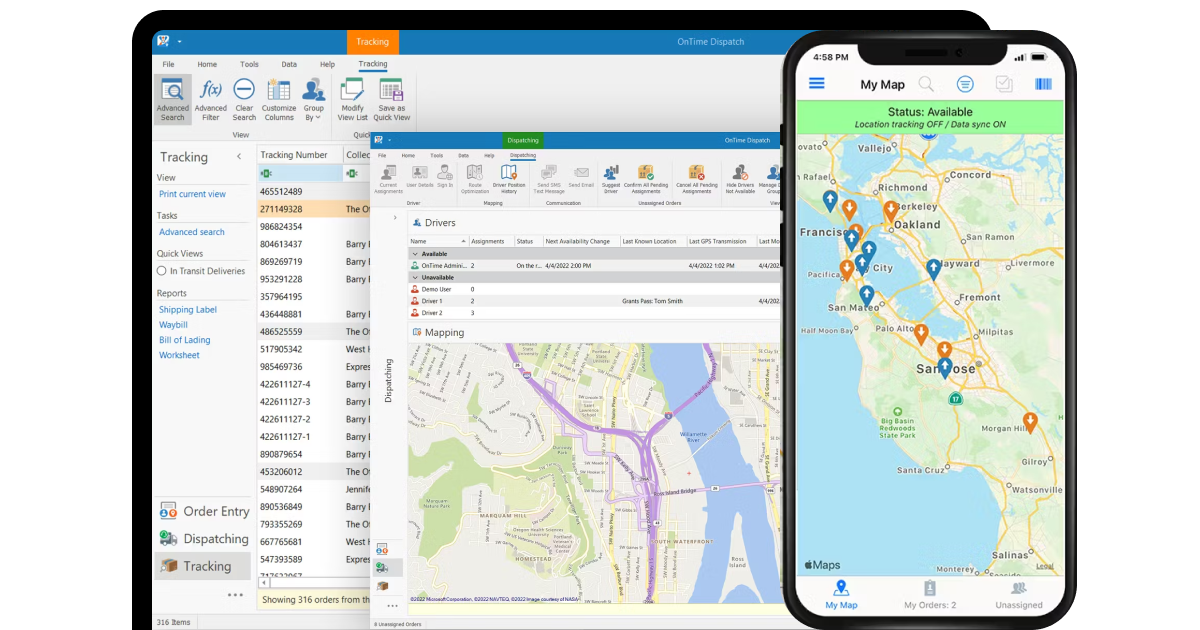Screen dimensions: 1200x630
Task: Tap the blue pin near Hayward
Action: (933, 268)
